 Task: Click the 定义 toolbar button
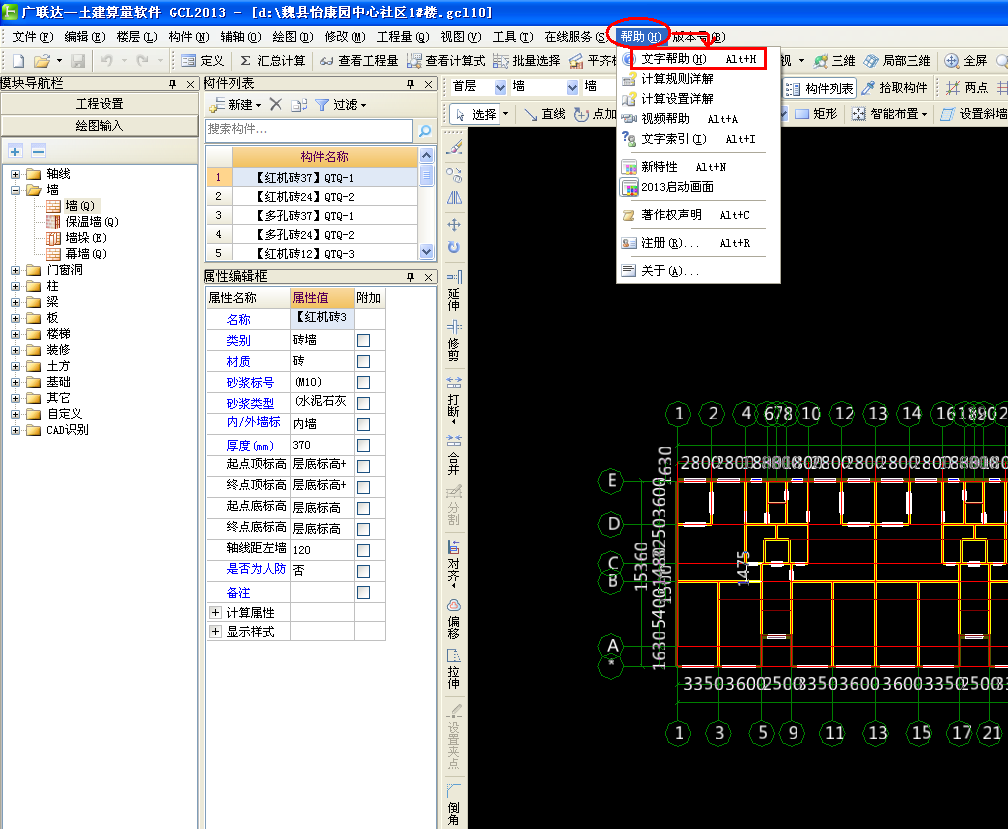pyautogui.click(x=203, y=61)
